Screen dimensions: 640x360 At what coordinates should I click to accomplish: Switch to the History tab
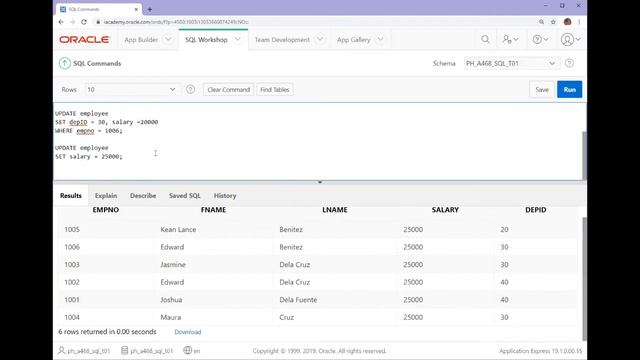[x=225, y=196]
